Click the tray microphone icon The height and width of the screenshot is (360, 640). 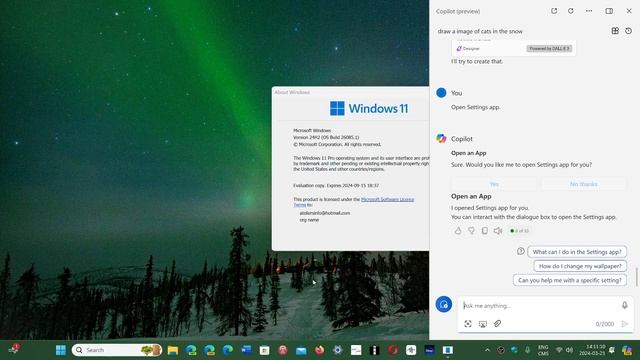point(528,350)
